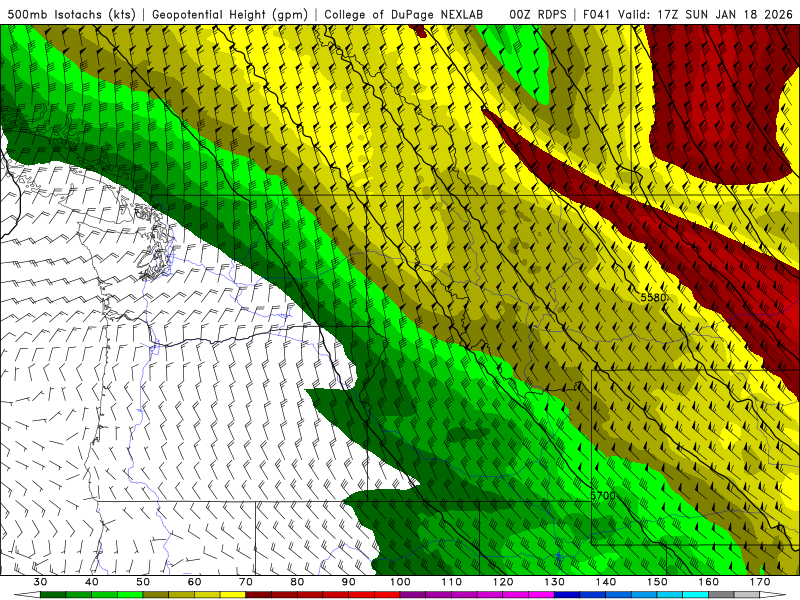This screenshot has width=800, height=600.
Task: Select the magenta swatch ending at 130
Action: click(541, 595)
